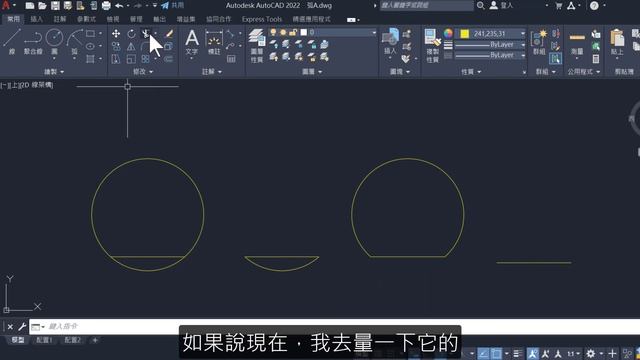Activate the Stretch tool
The image size is (640, 360).
pyautogui.click(x=116, y=59)
